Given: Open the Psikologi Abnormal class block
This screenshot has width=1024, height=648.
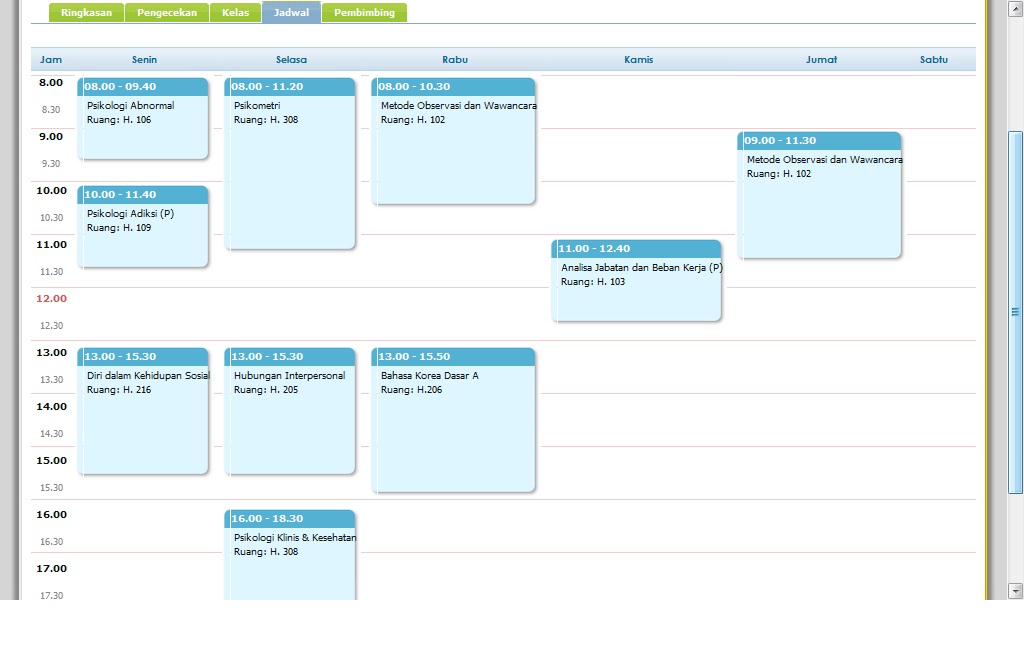Looking at the screenshot, I should pyautogui.click(x=143, y=118).
